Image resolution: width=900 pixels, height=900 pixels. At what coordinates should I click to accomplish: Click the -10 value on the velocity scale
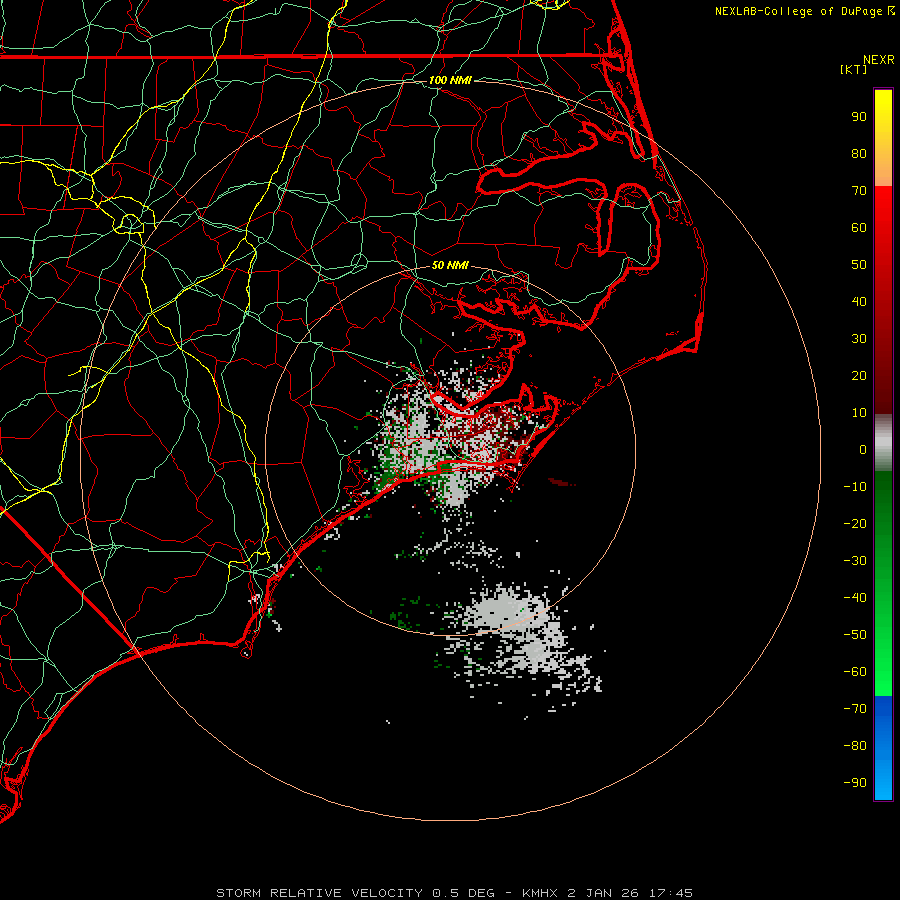coord(855,487)
